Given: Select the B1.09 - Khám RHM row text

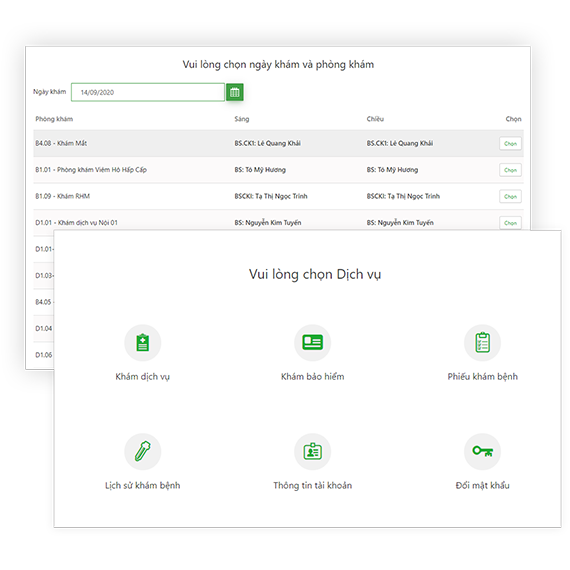Looking at the screenshot, I should [x=63, y=196].
